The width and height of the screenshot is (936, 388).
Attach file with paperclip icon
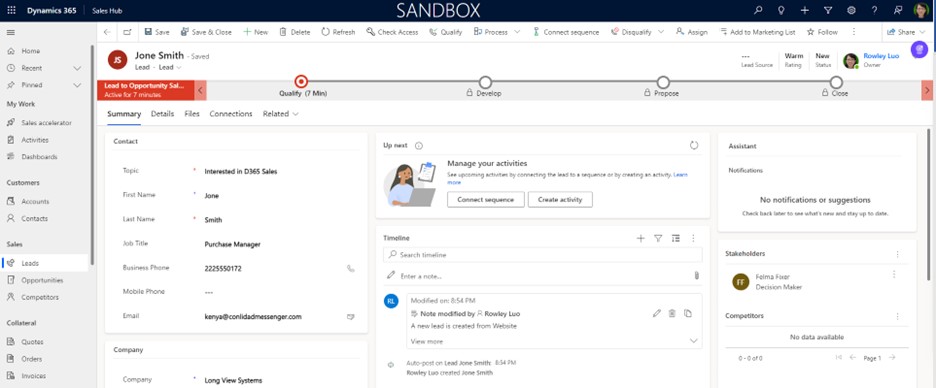click(696, 276)
